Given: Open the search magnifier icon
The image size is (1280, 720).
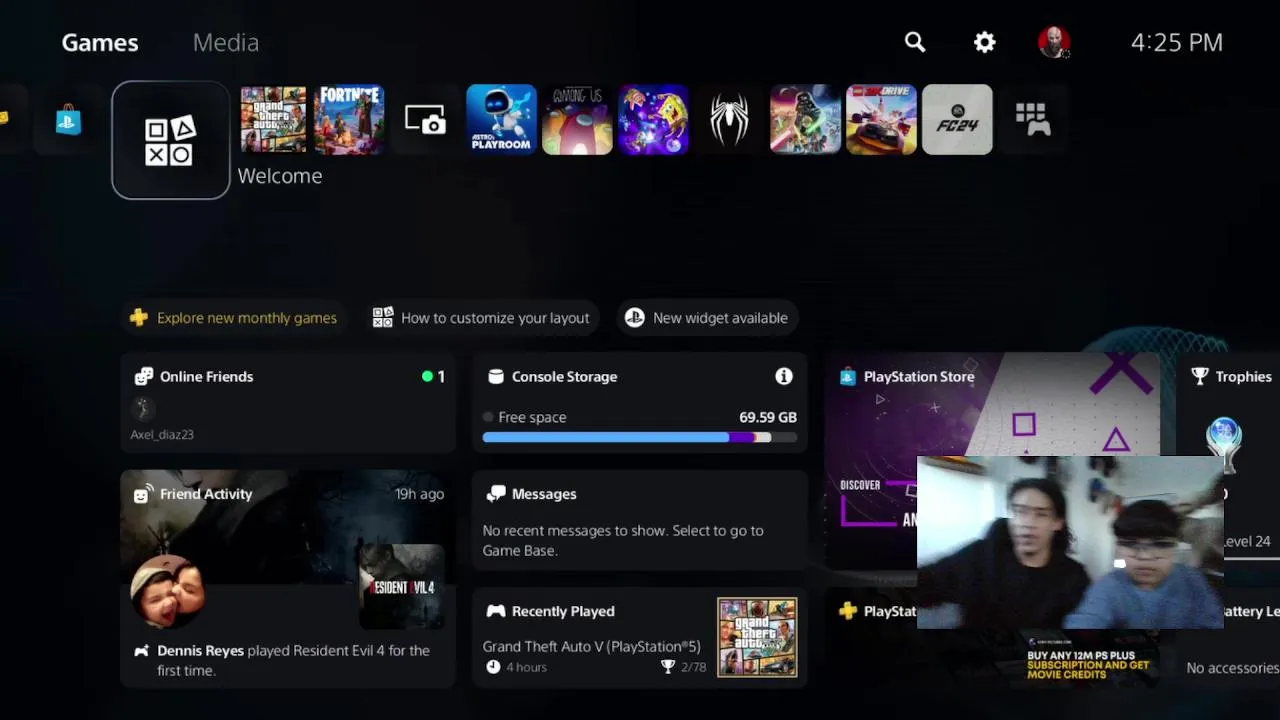Looking at the screenshot, I should pyautogui.click(x=915, y=42).
